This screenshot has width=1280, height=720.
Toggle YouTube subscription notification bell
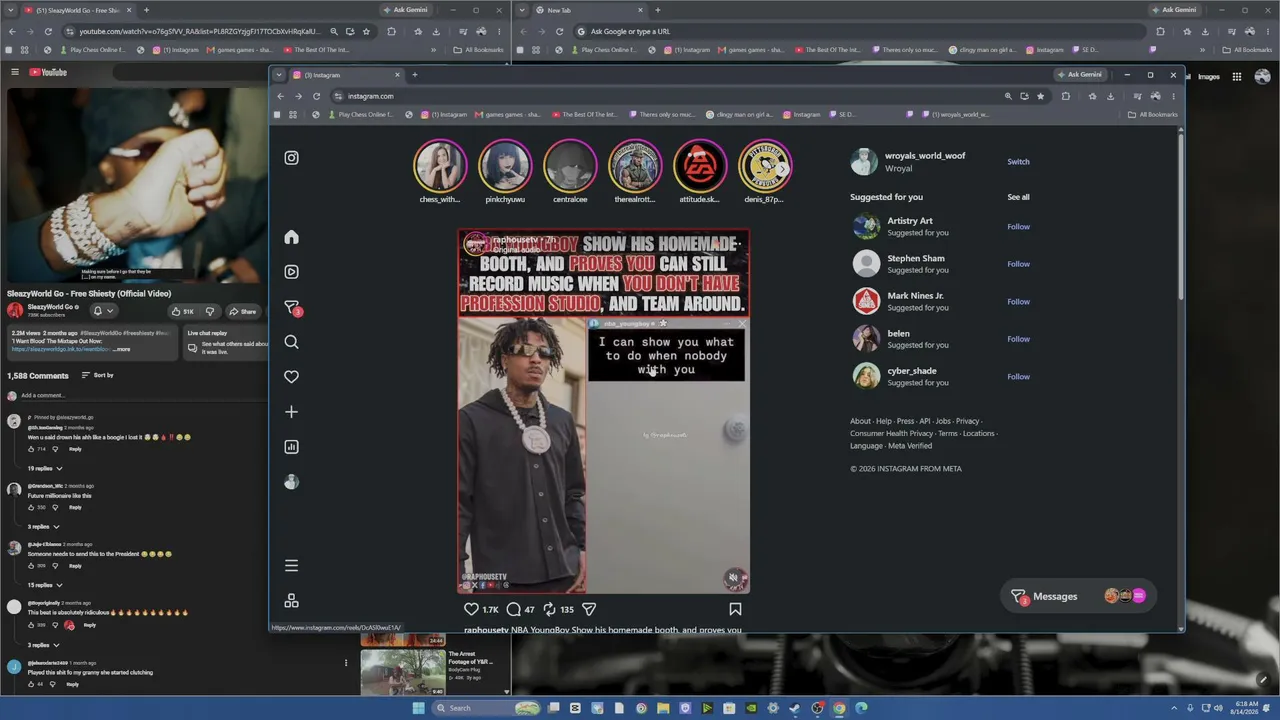(103, 311)
